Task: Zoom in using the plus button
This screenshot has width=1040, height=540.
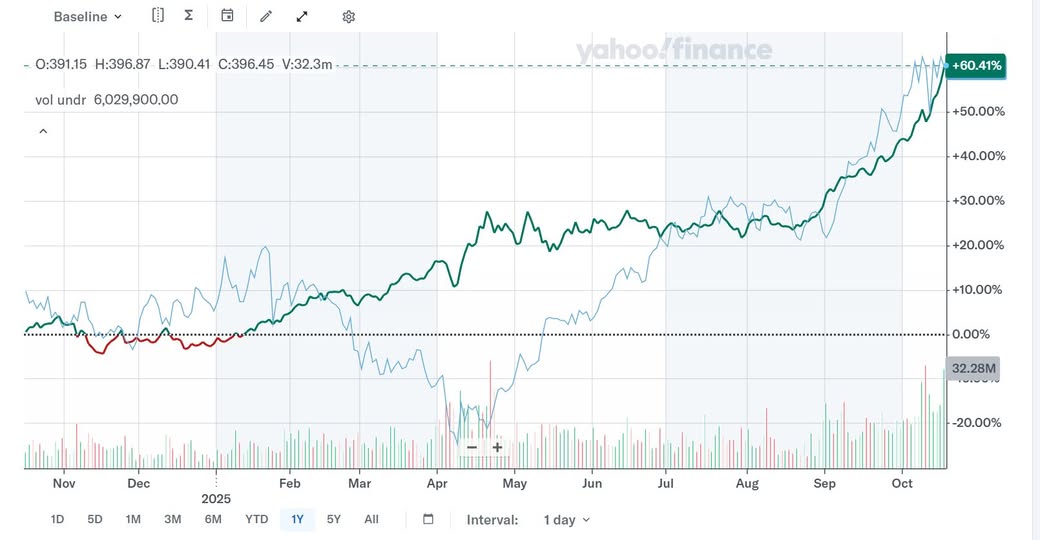Action: pyautogui.click(x=498, y=447)
